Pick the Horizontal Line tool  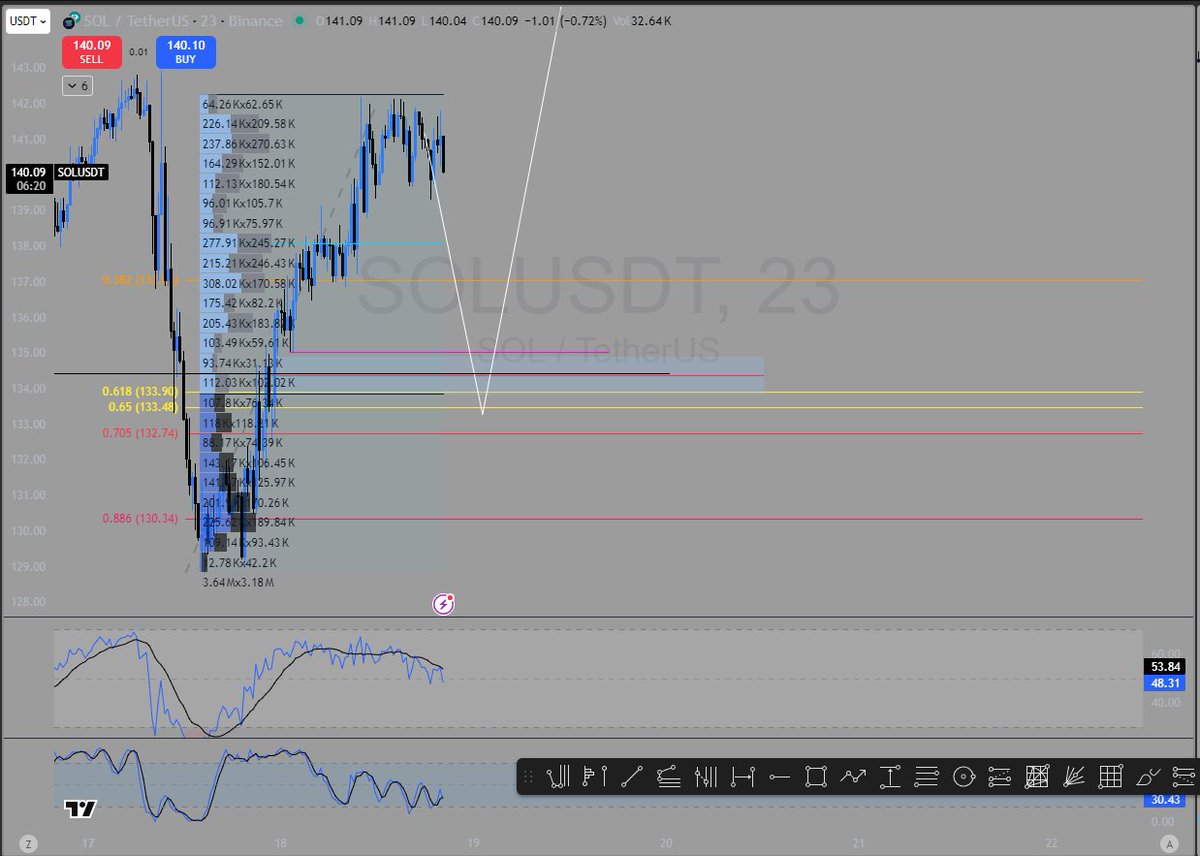[x=778, y=776]
